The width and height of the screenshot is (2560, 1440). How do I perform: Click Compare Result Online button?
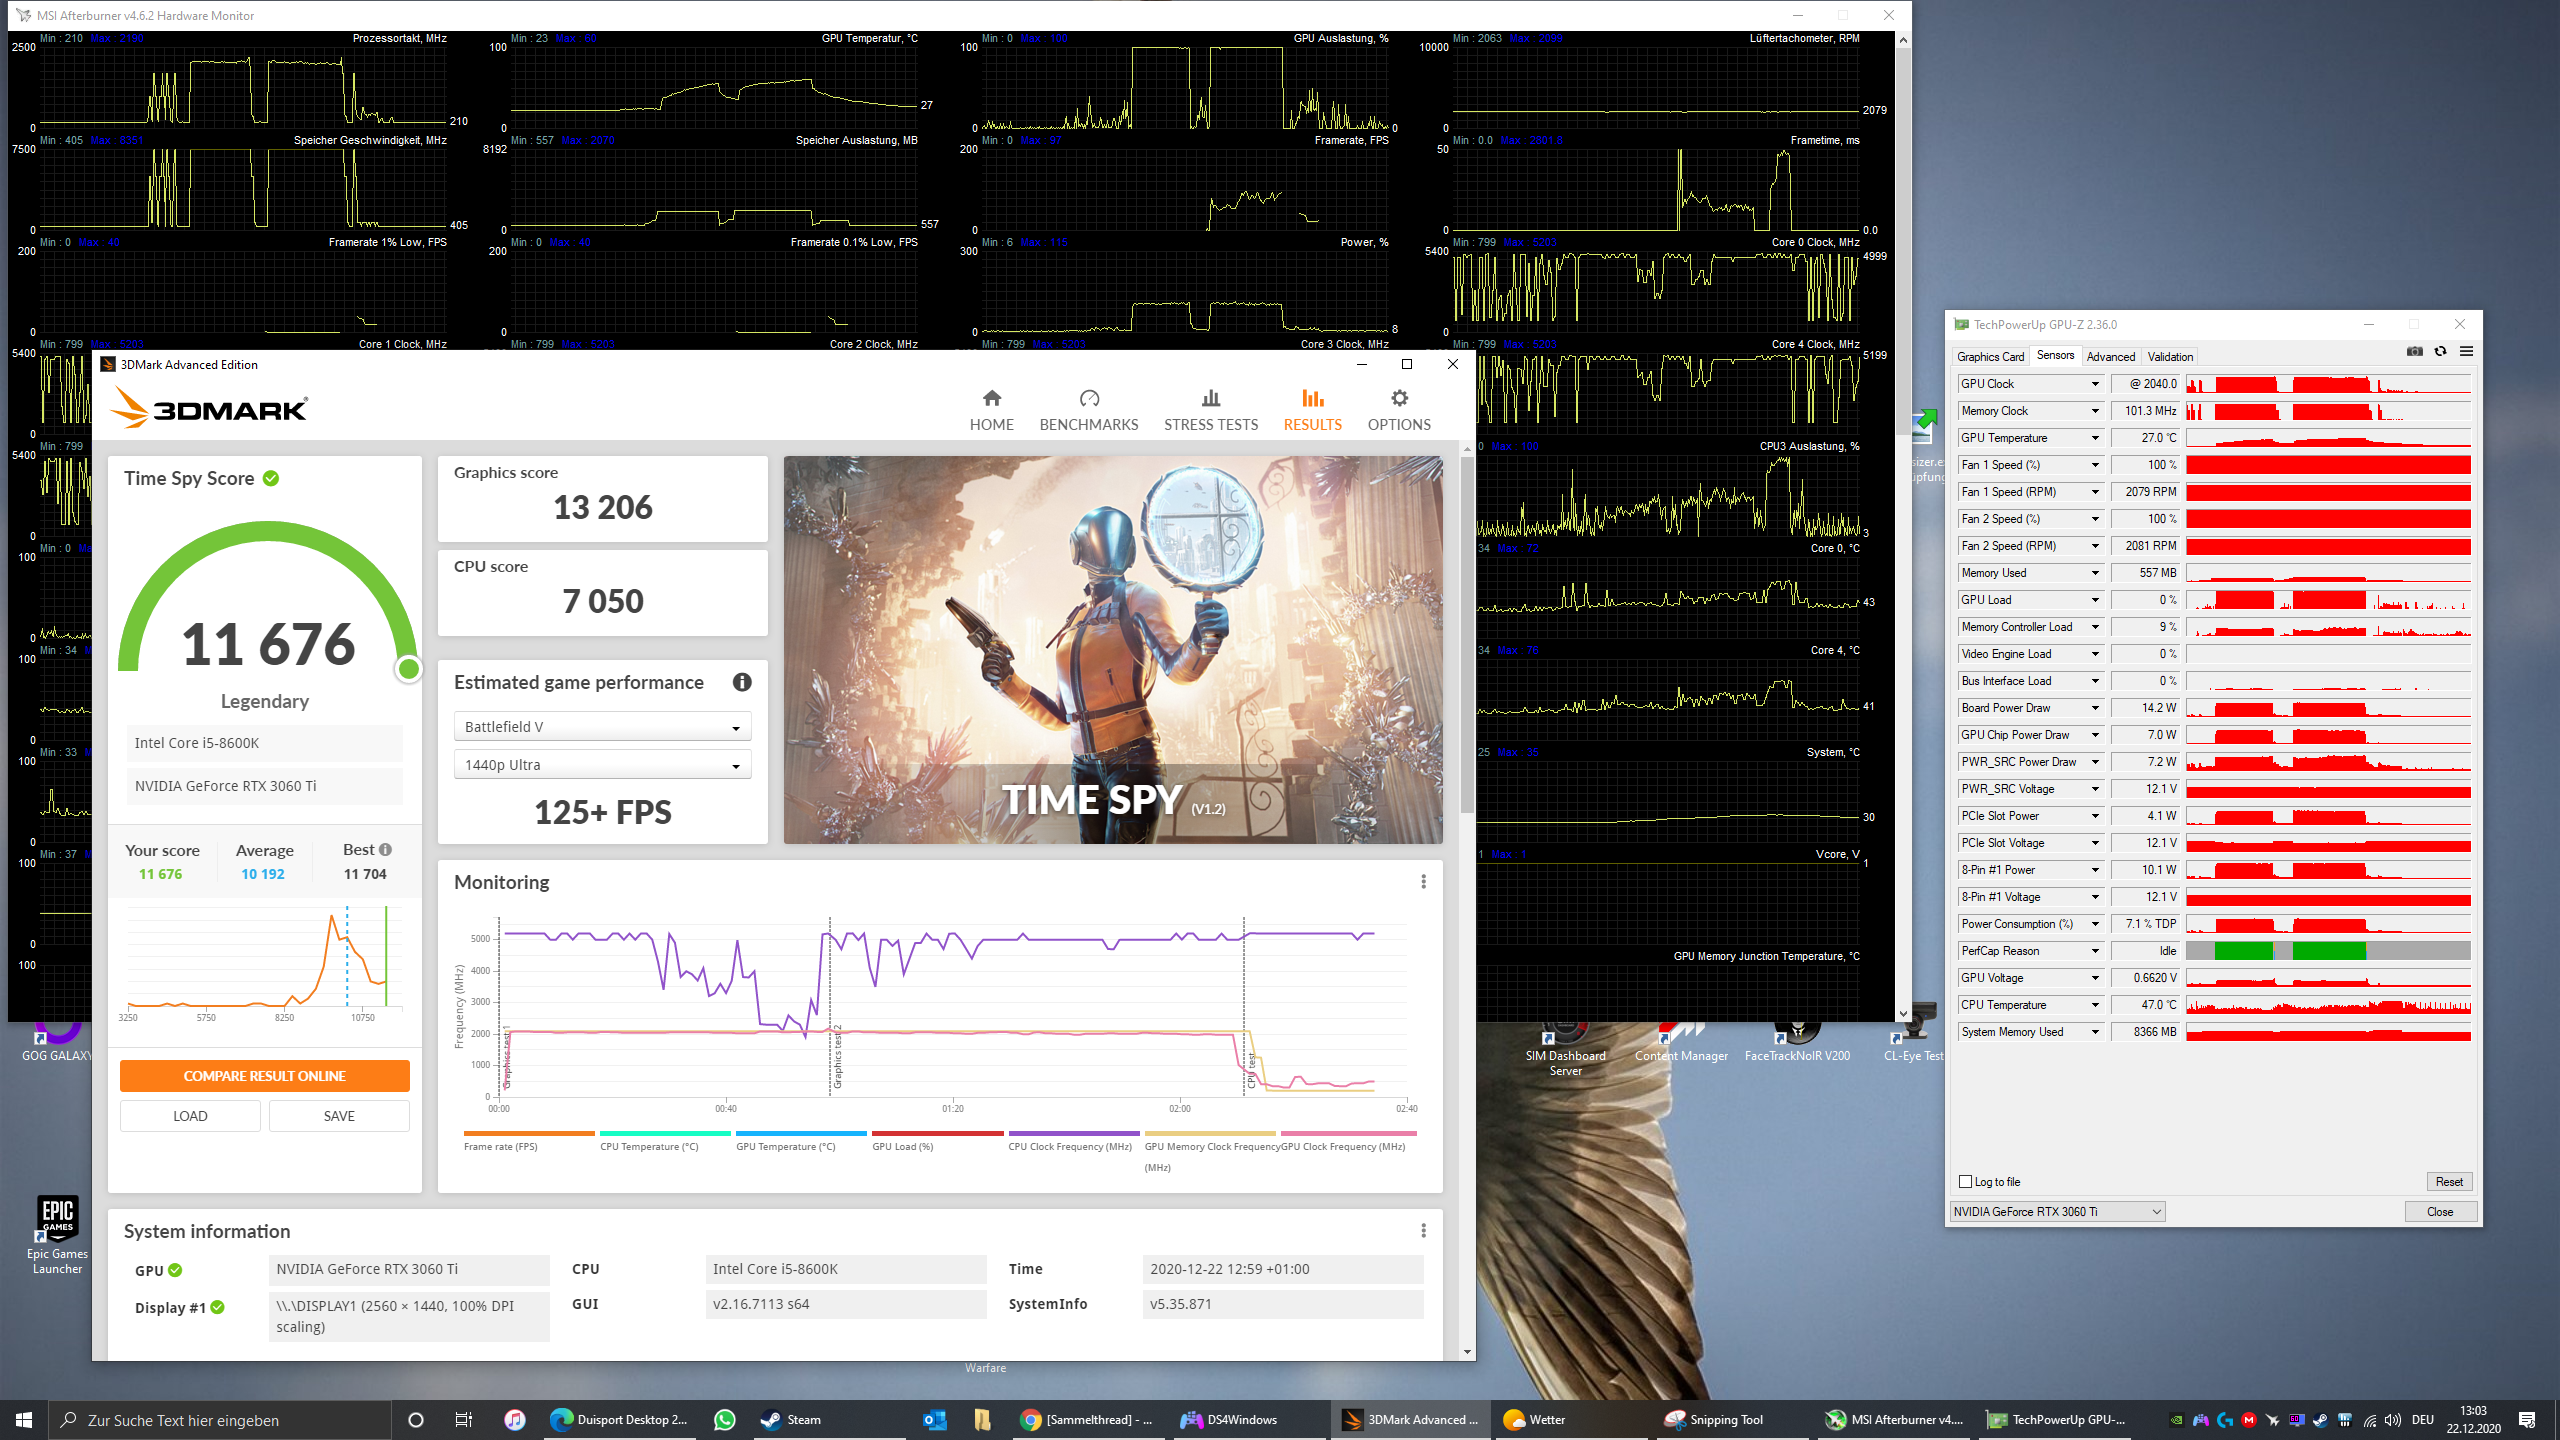click(x=264, y=1076)
